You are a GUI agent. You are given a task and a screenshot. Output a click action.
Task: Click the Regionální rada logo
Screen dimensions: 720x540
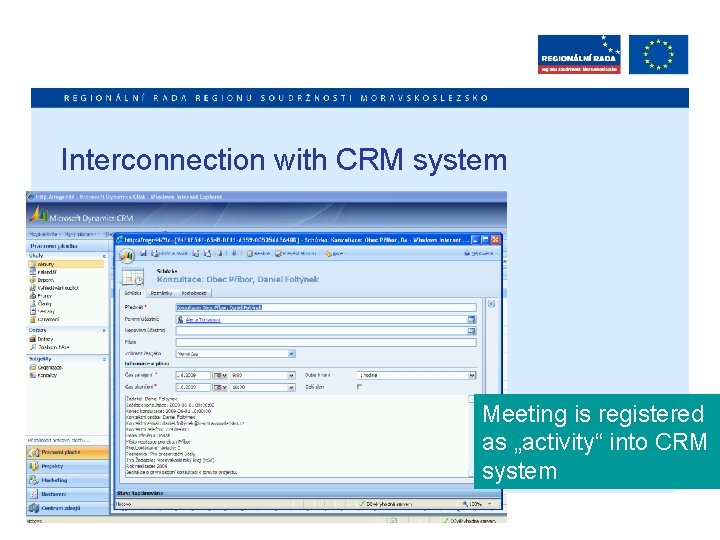[579, 54]
